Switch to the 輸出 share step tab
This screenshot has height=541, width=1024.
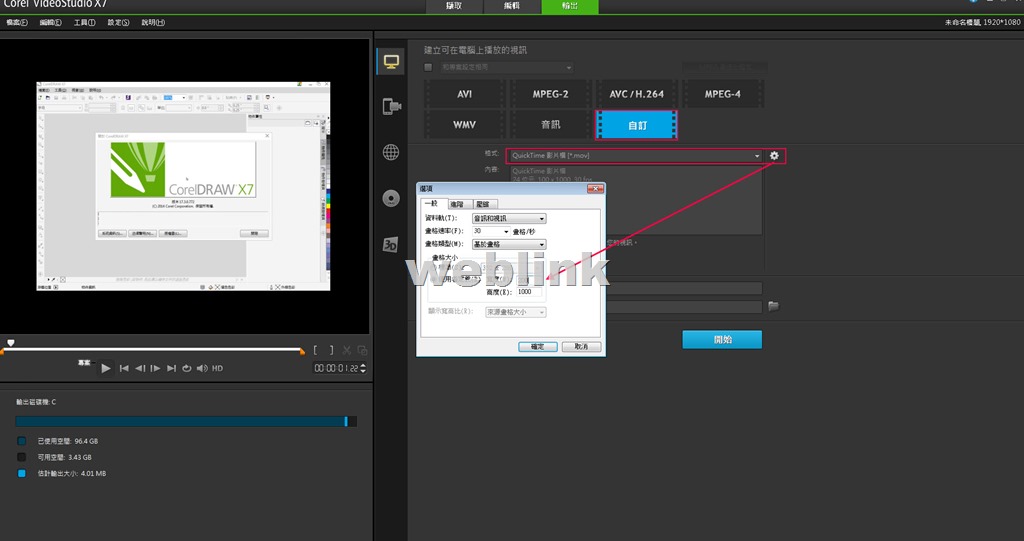[569, 6]
